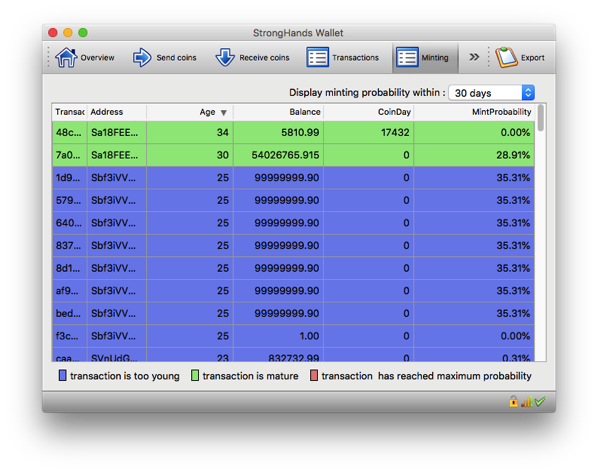Select the transaction row 837...

(x=293, y=245)
